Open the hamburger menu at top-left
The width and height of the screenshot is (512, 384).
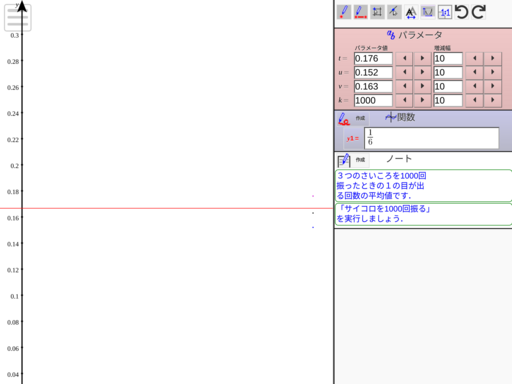pos(18,18)
